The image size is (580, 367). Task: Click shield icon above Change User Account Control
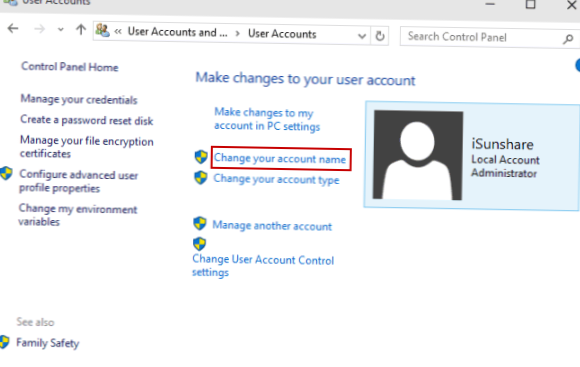200,244
